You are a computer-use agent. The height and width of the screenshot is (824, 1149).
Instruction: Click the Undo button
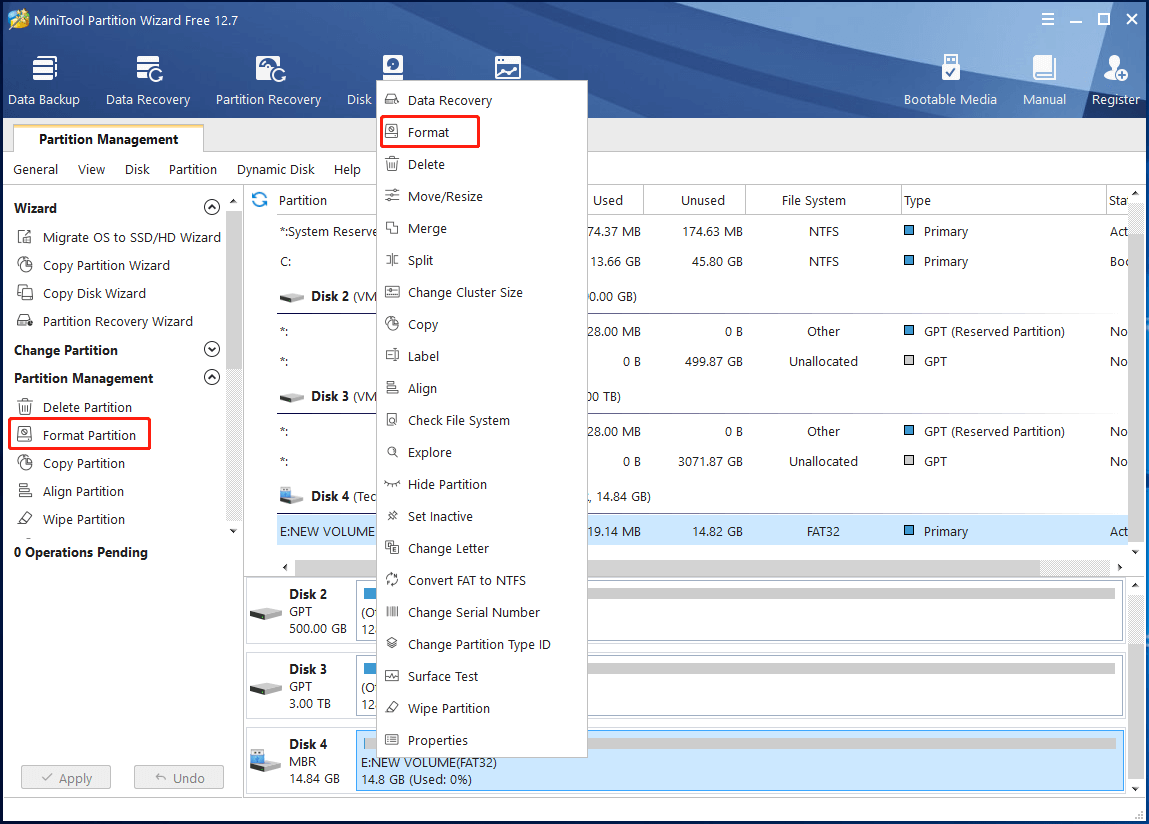pyautogui.click(x=179, y=777)
